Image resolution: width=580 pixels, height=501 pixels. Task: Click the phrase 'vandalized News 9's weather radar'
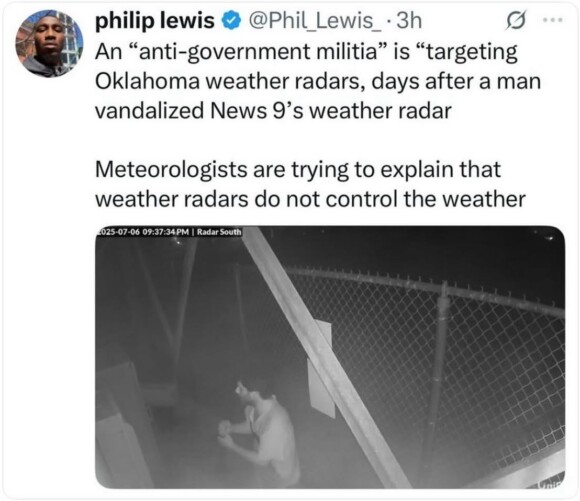click(x=273, y=111)
